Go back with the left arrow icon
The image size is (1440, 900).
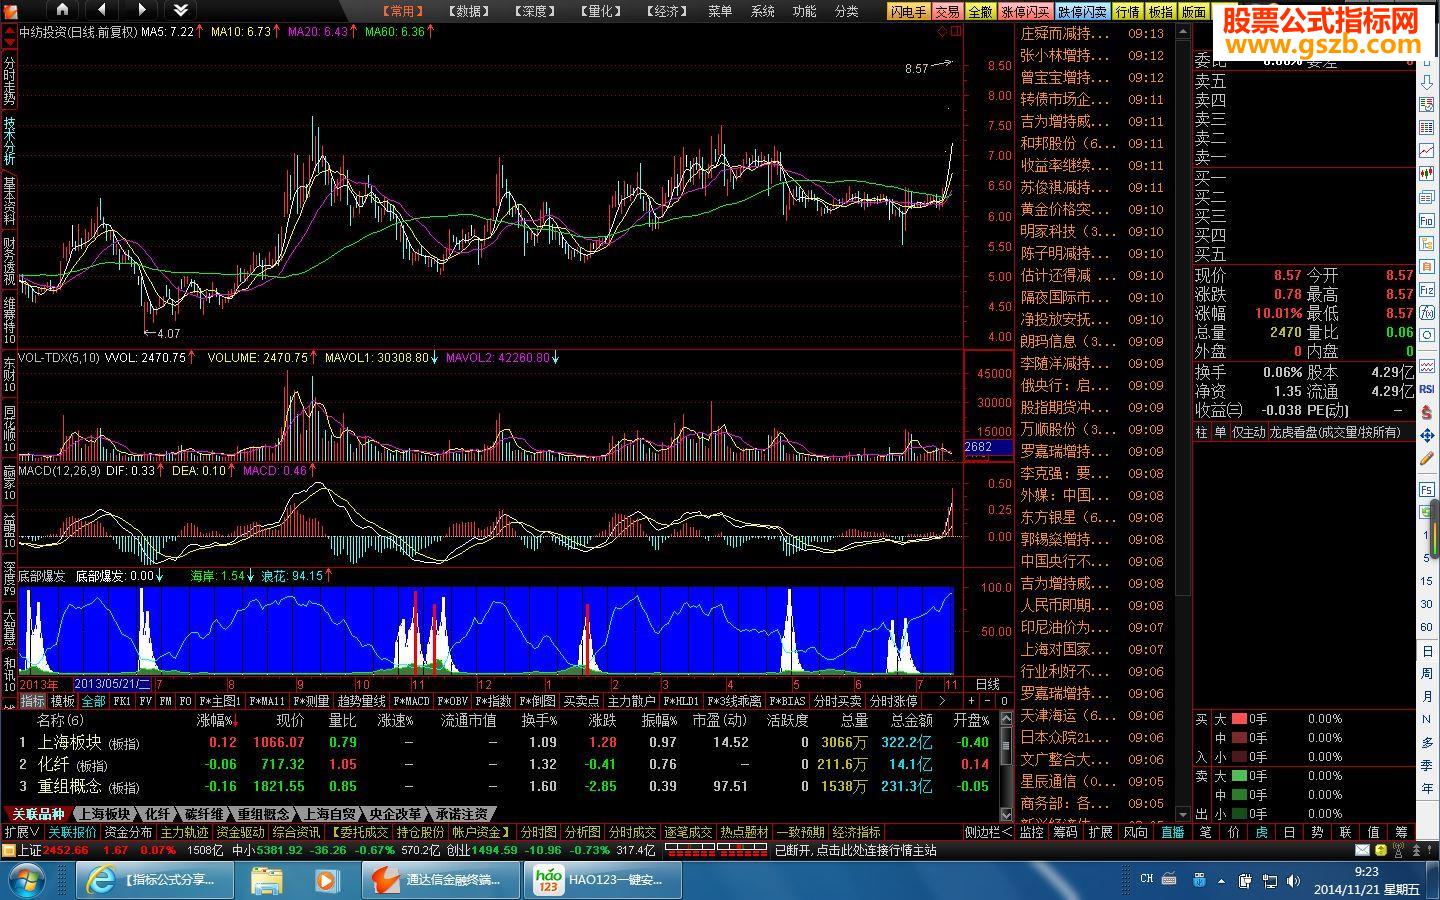click(102, 10)
